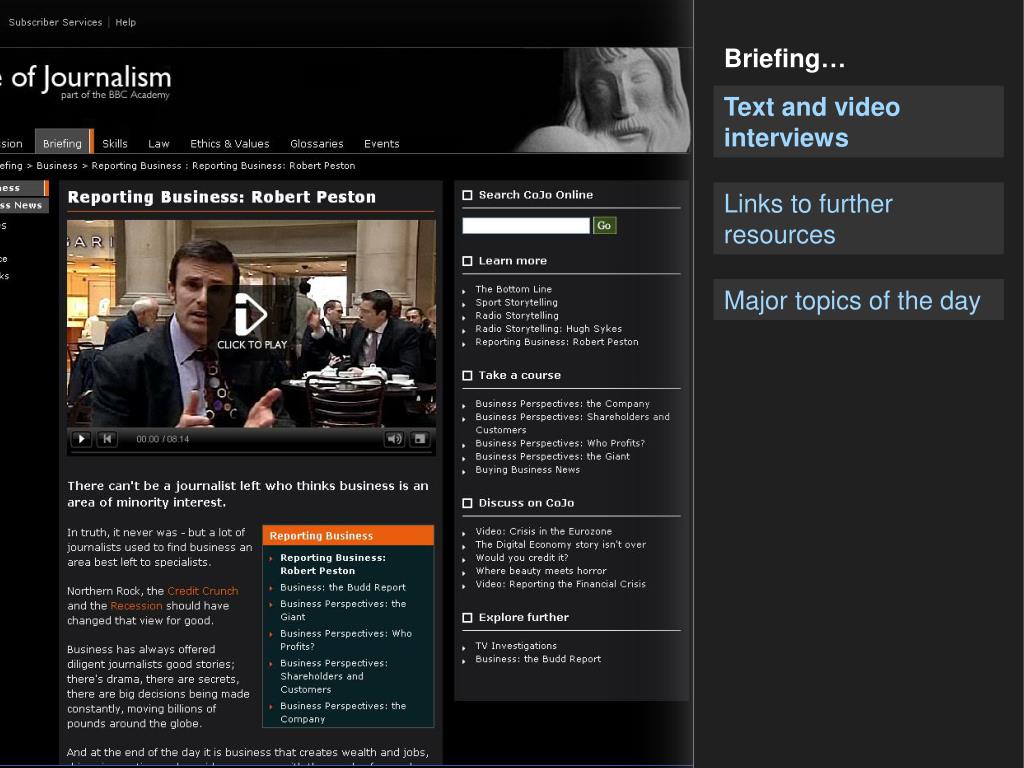Open the Would you credit it? link
The height and width of the screenshot is (768, 1024).
coord(522,558)
